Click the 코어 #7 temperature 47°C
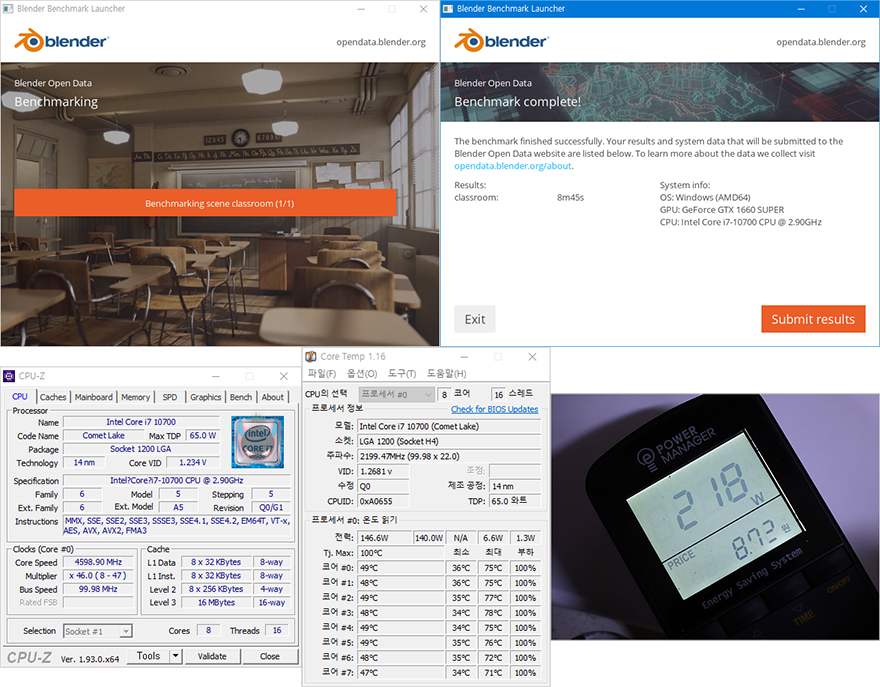Viewport: 880px width, 687px height. 401,672
